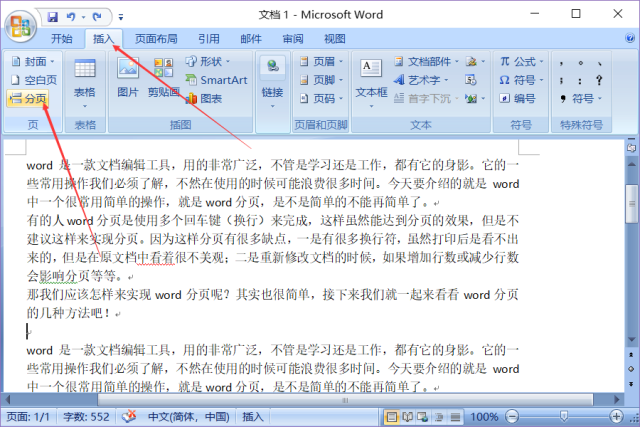The height and width of the screenshot is (427, 640).
Task: Insert a picture (图片)
Action: 128,78
